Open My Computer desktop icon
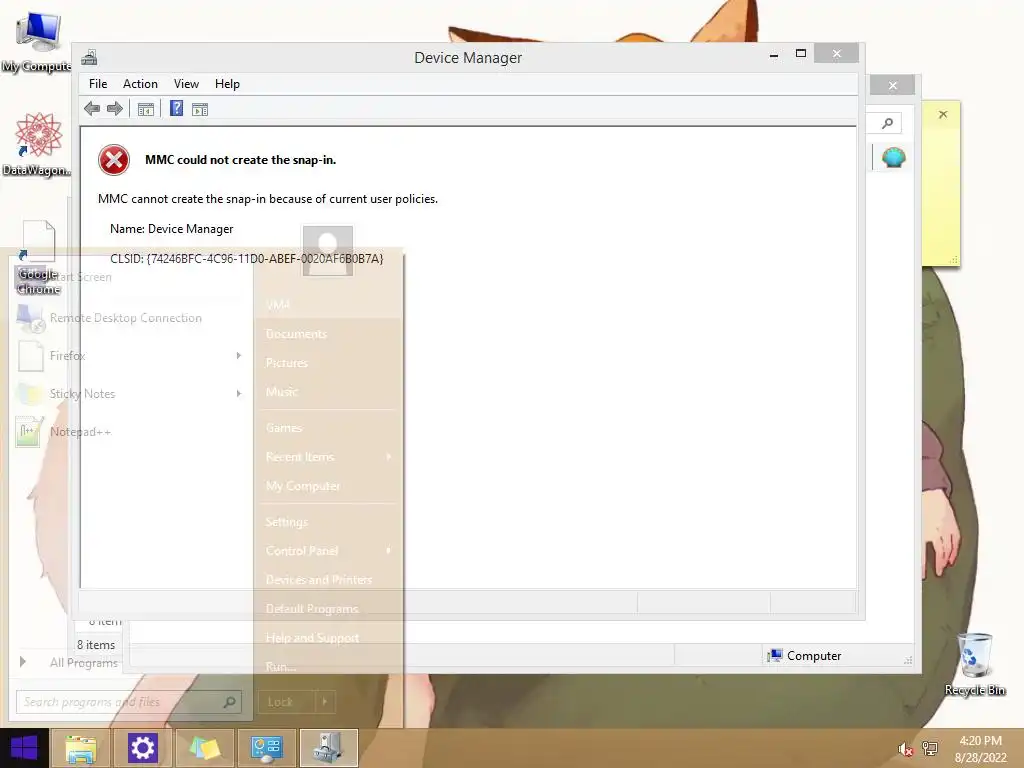This screenshot has height=768, width=1024. pyautogui.click(x=37, y=40)
